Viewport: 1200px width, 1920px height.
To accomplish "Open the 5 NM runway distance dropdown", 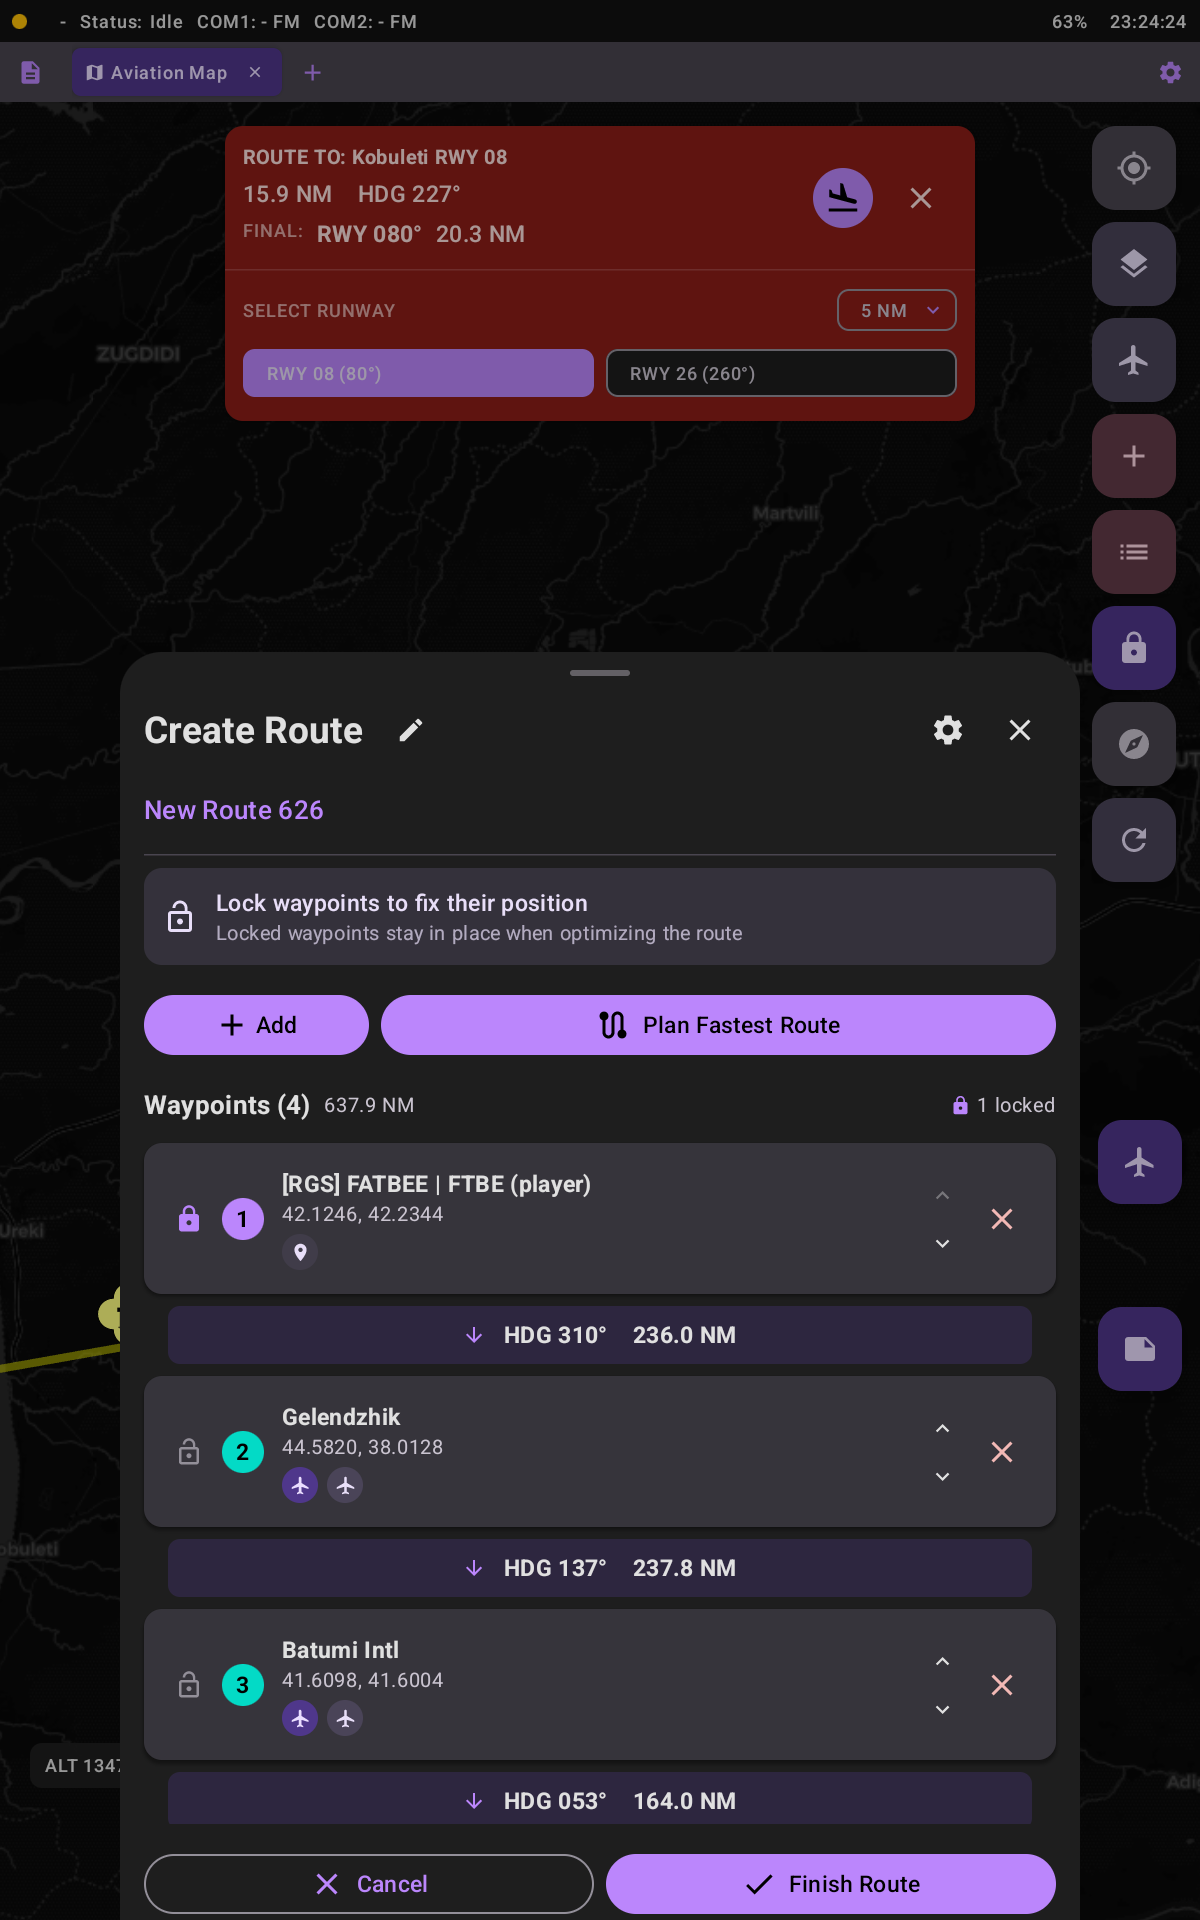I will (896, 310).
